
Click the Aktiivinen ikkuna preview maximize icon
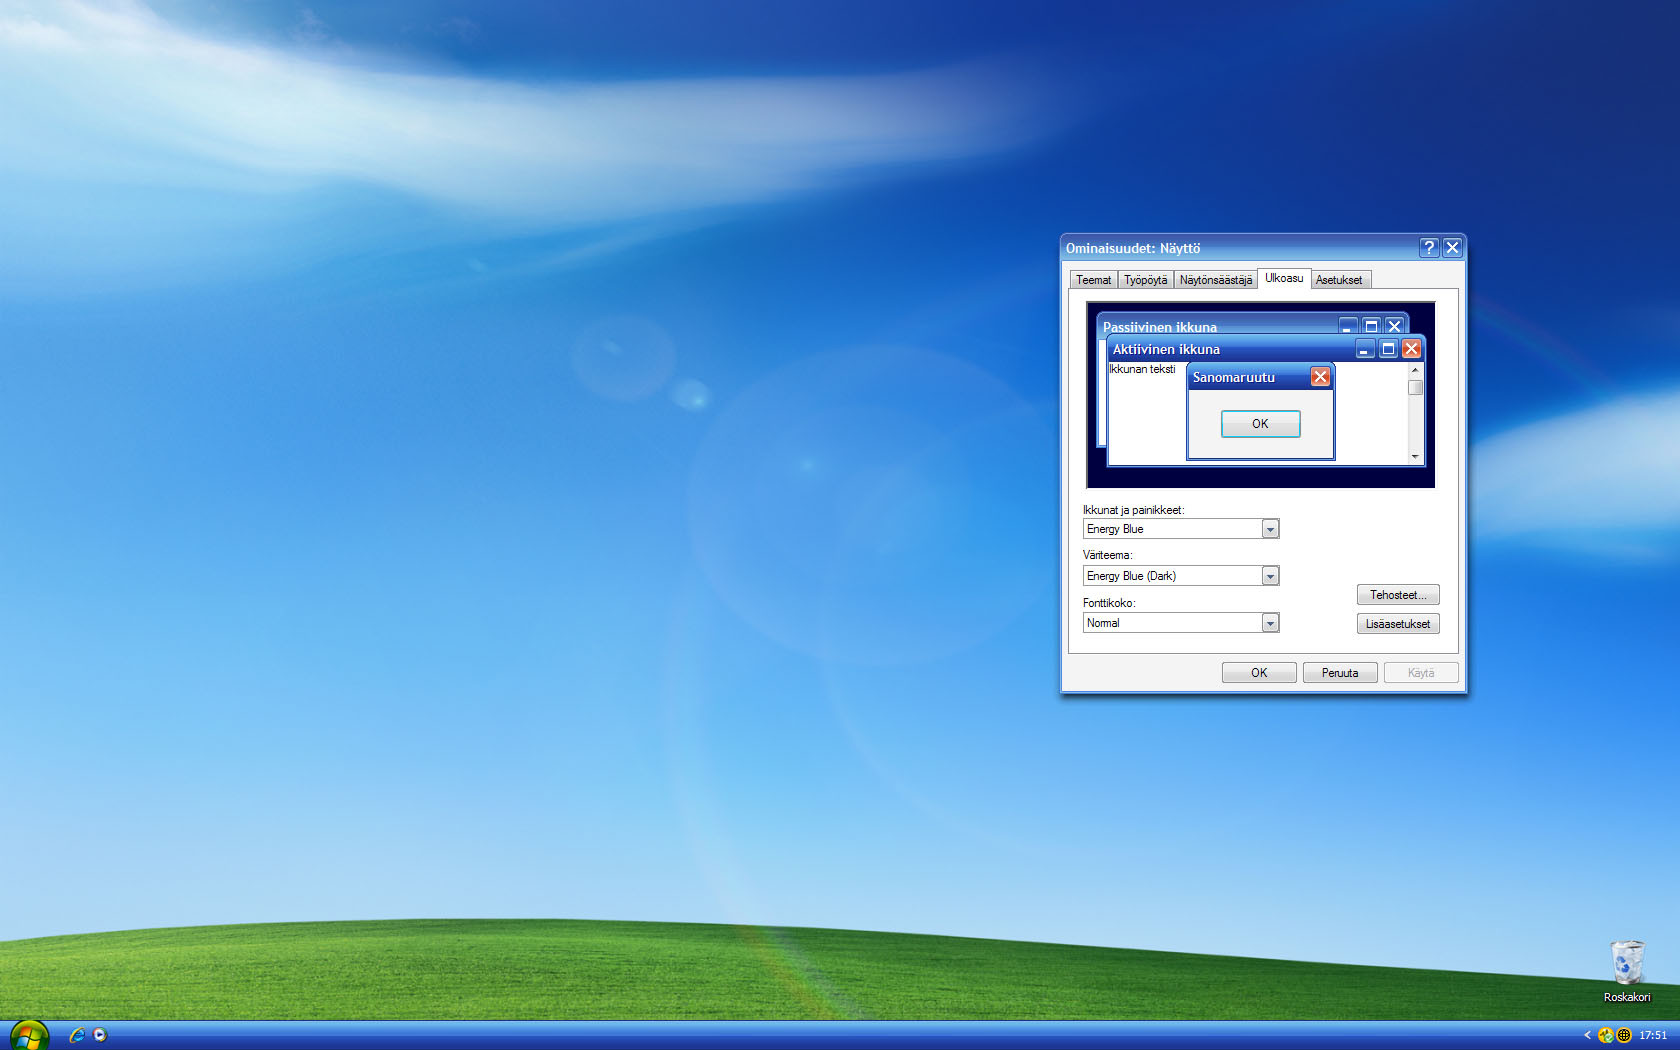(1388, 349)
